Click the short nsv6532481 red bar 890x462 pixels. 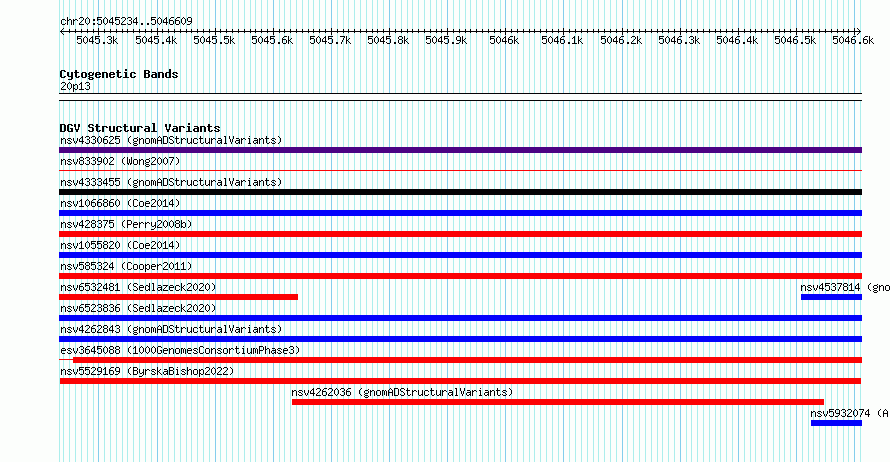pyautogui.click(x=178, y=297)
